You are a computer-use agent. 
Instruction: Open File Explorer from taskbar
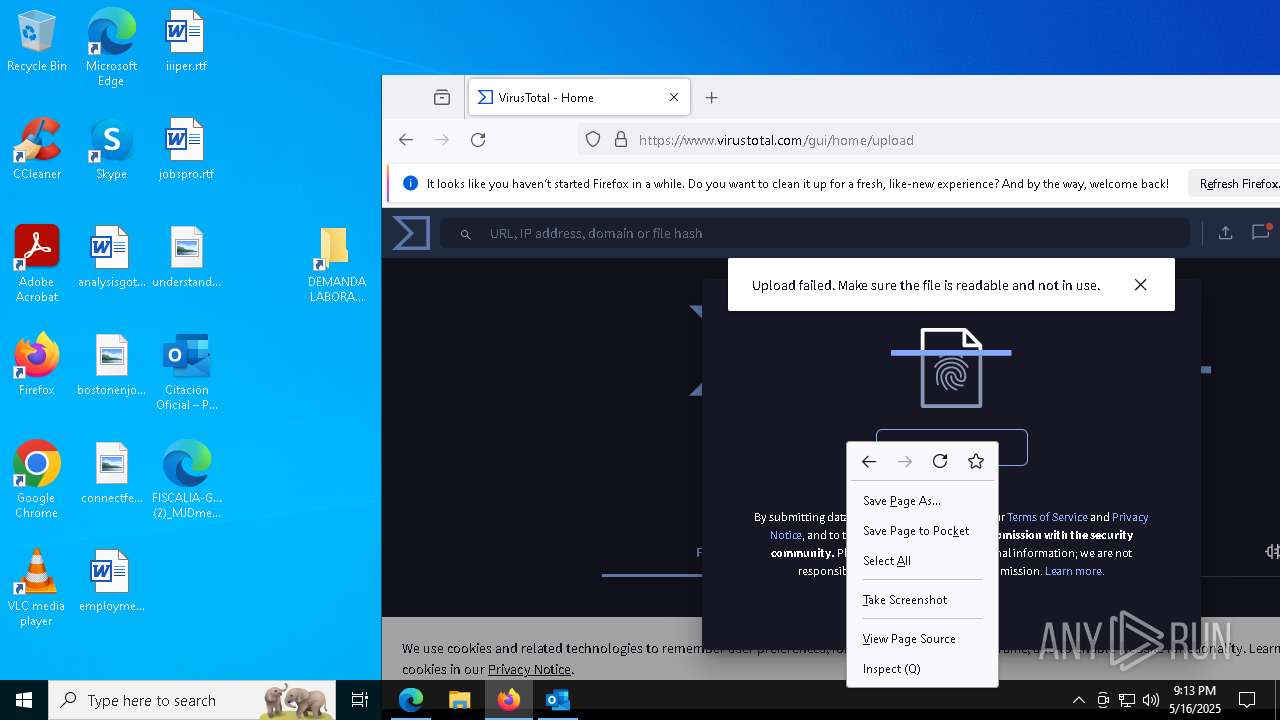[x=459, y=700]
